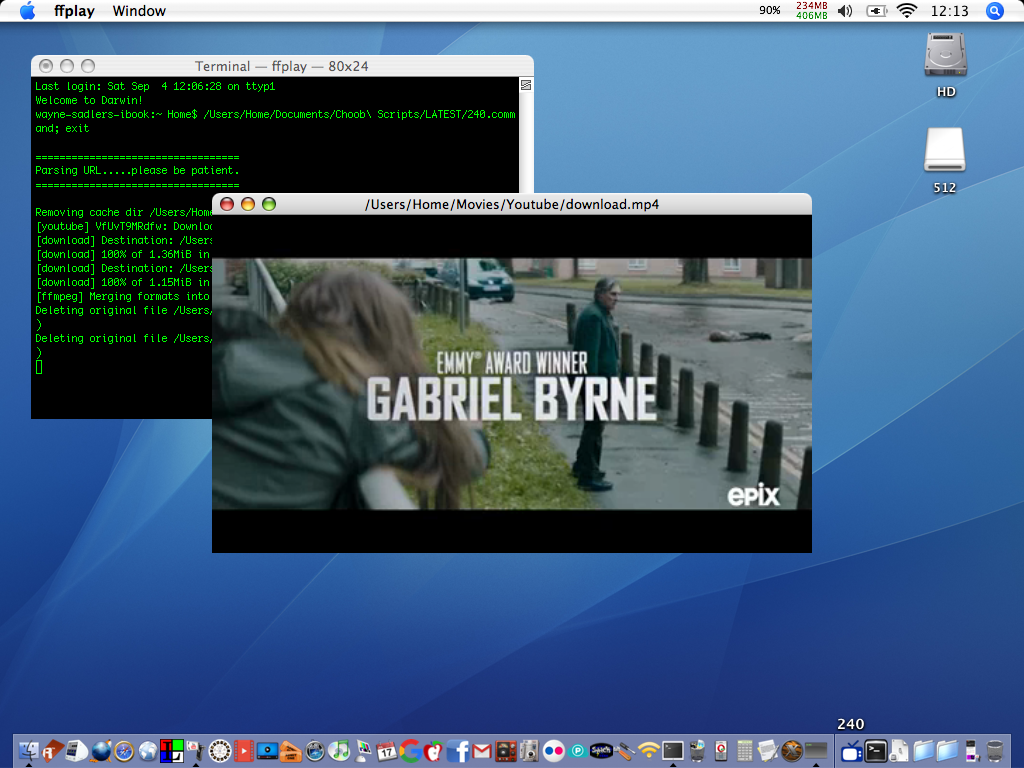Image resolution: width=1024 pixels, height=768 pixels.
Task: Open the globe network icon in dock
Action: [148, 751]
